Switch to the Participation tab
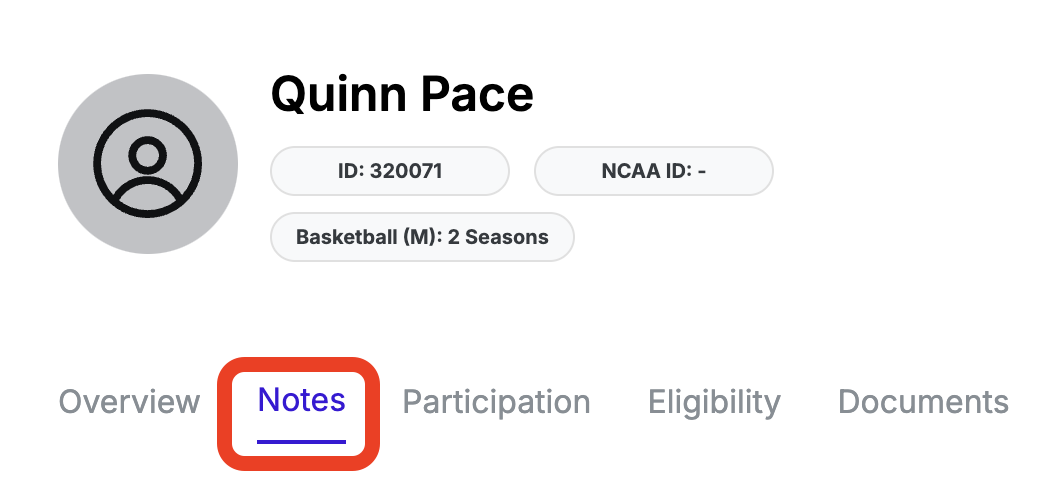1064x492 pixels. coord(496,402)
